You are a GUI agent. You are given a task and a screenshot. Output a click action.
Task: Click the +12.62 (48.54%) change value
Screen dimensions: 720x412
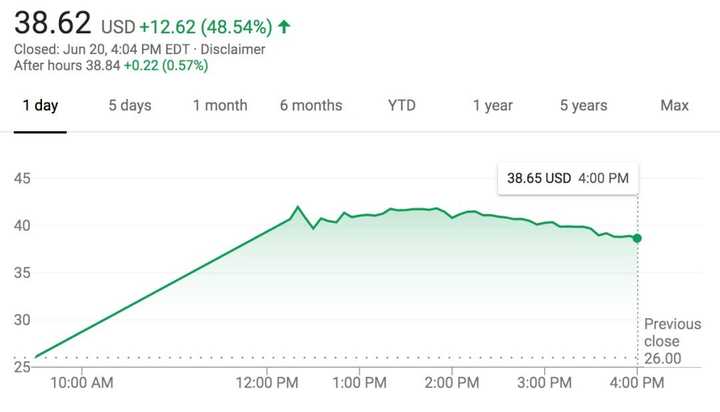203,25
